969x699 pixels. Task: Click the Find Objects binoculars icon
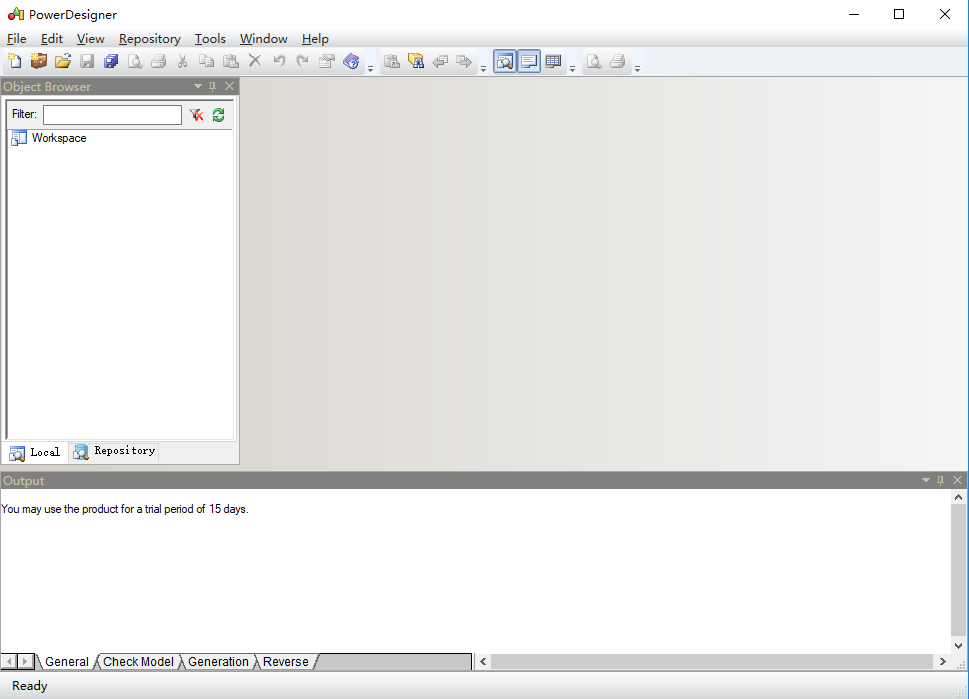point(416,61)
